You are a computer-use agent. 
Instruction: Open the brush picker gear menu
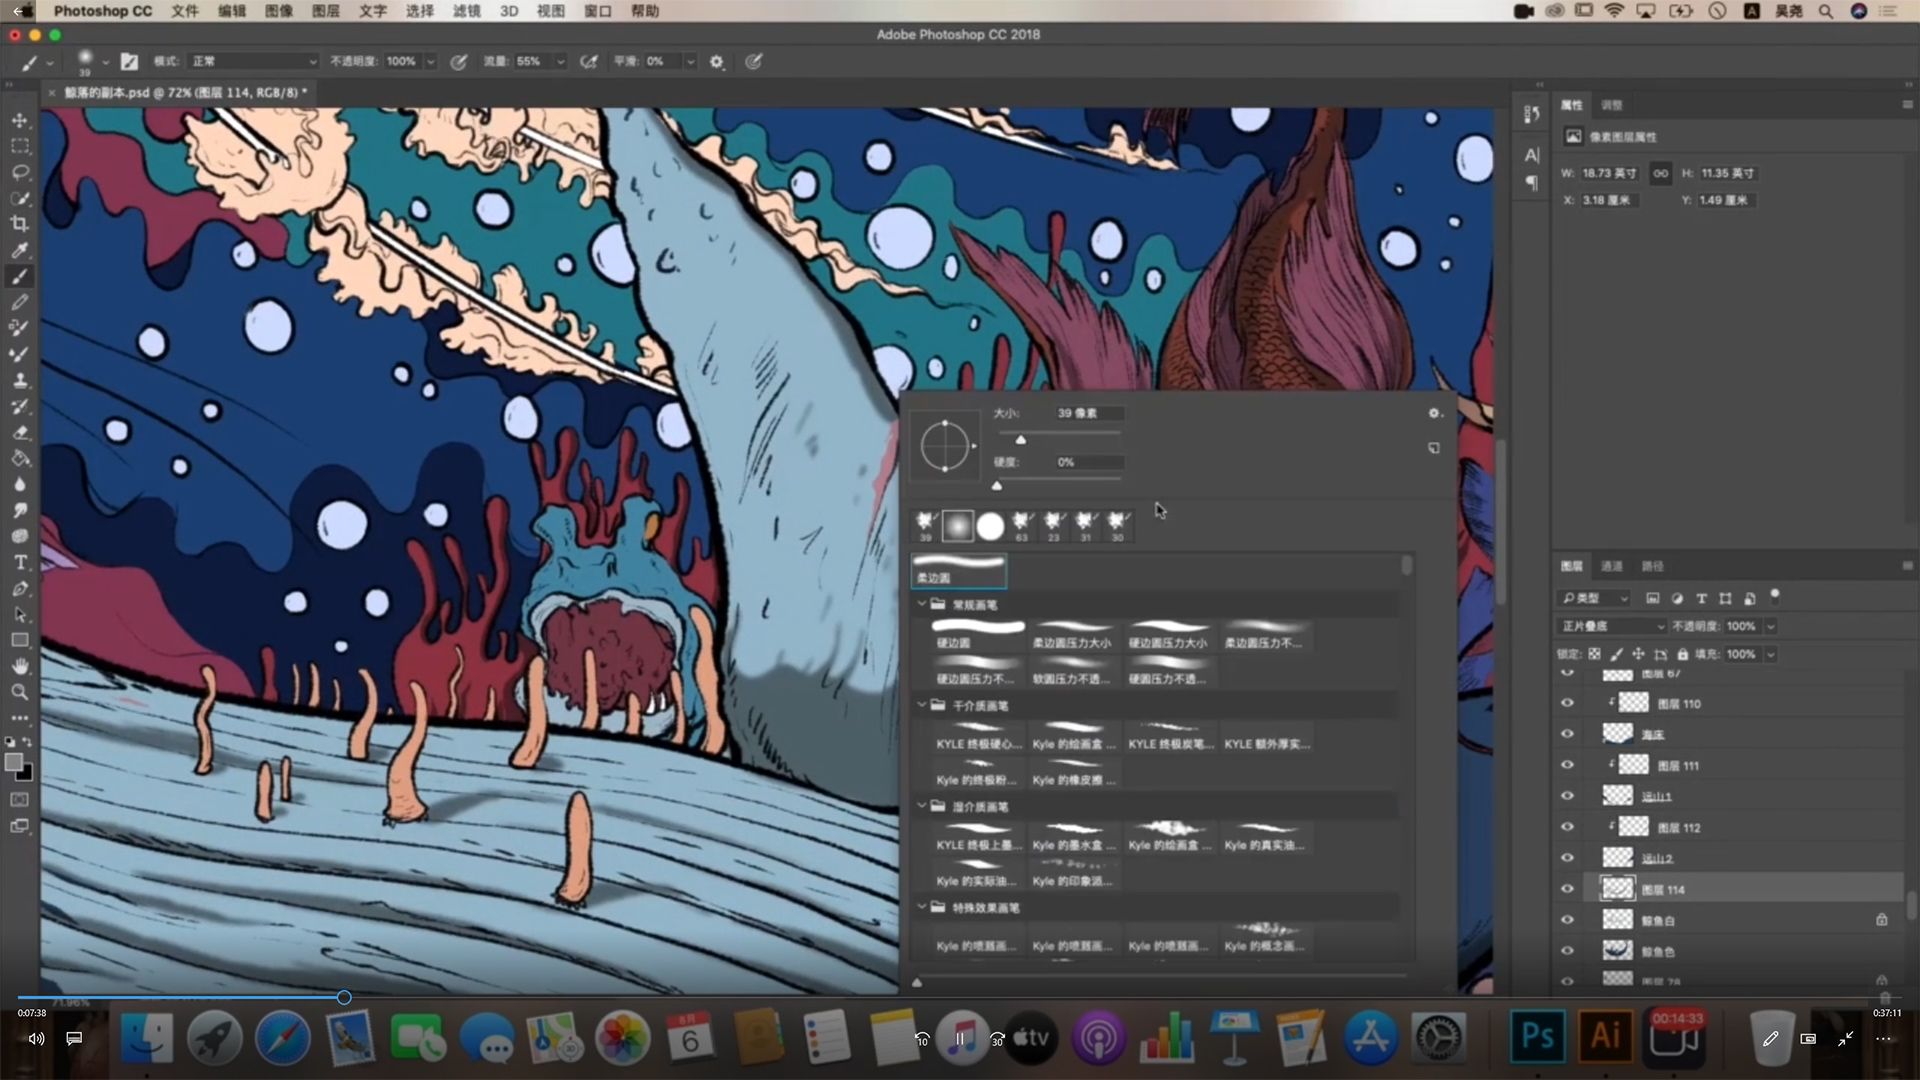pyautogui.click(x=1434, y=413)
